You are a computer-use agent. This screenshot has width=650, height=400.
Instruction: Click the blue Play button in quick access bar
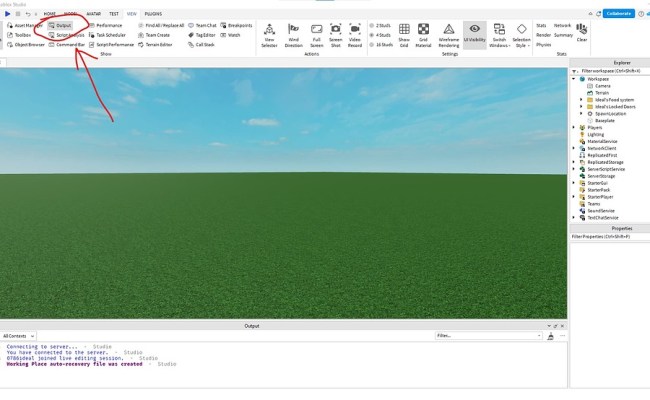point(7,14)
